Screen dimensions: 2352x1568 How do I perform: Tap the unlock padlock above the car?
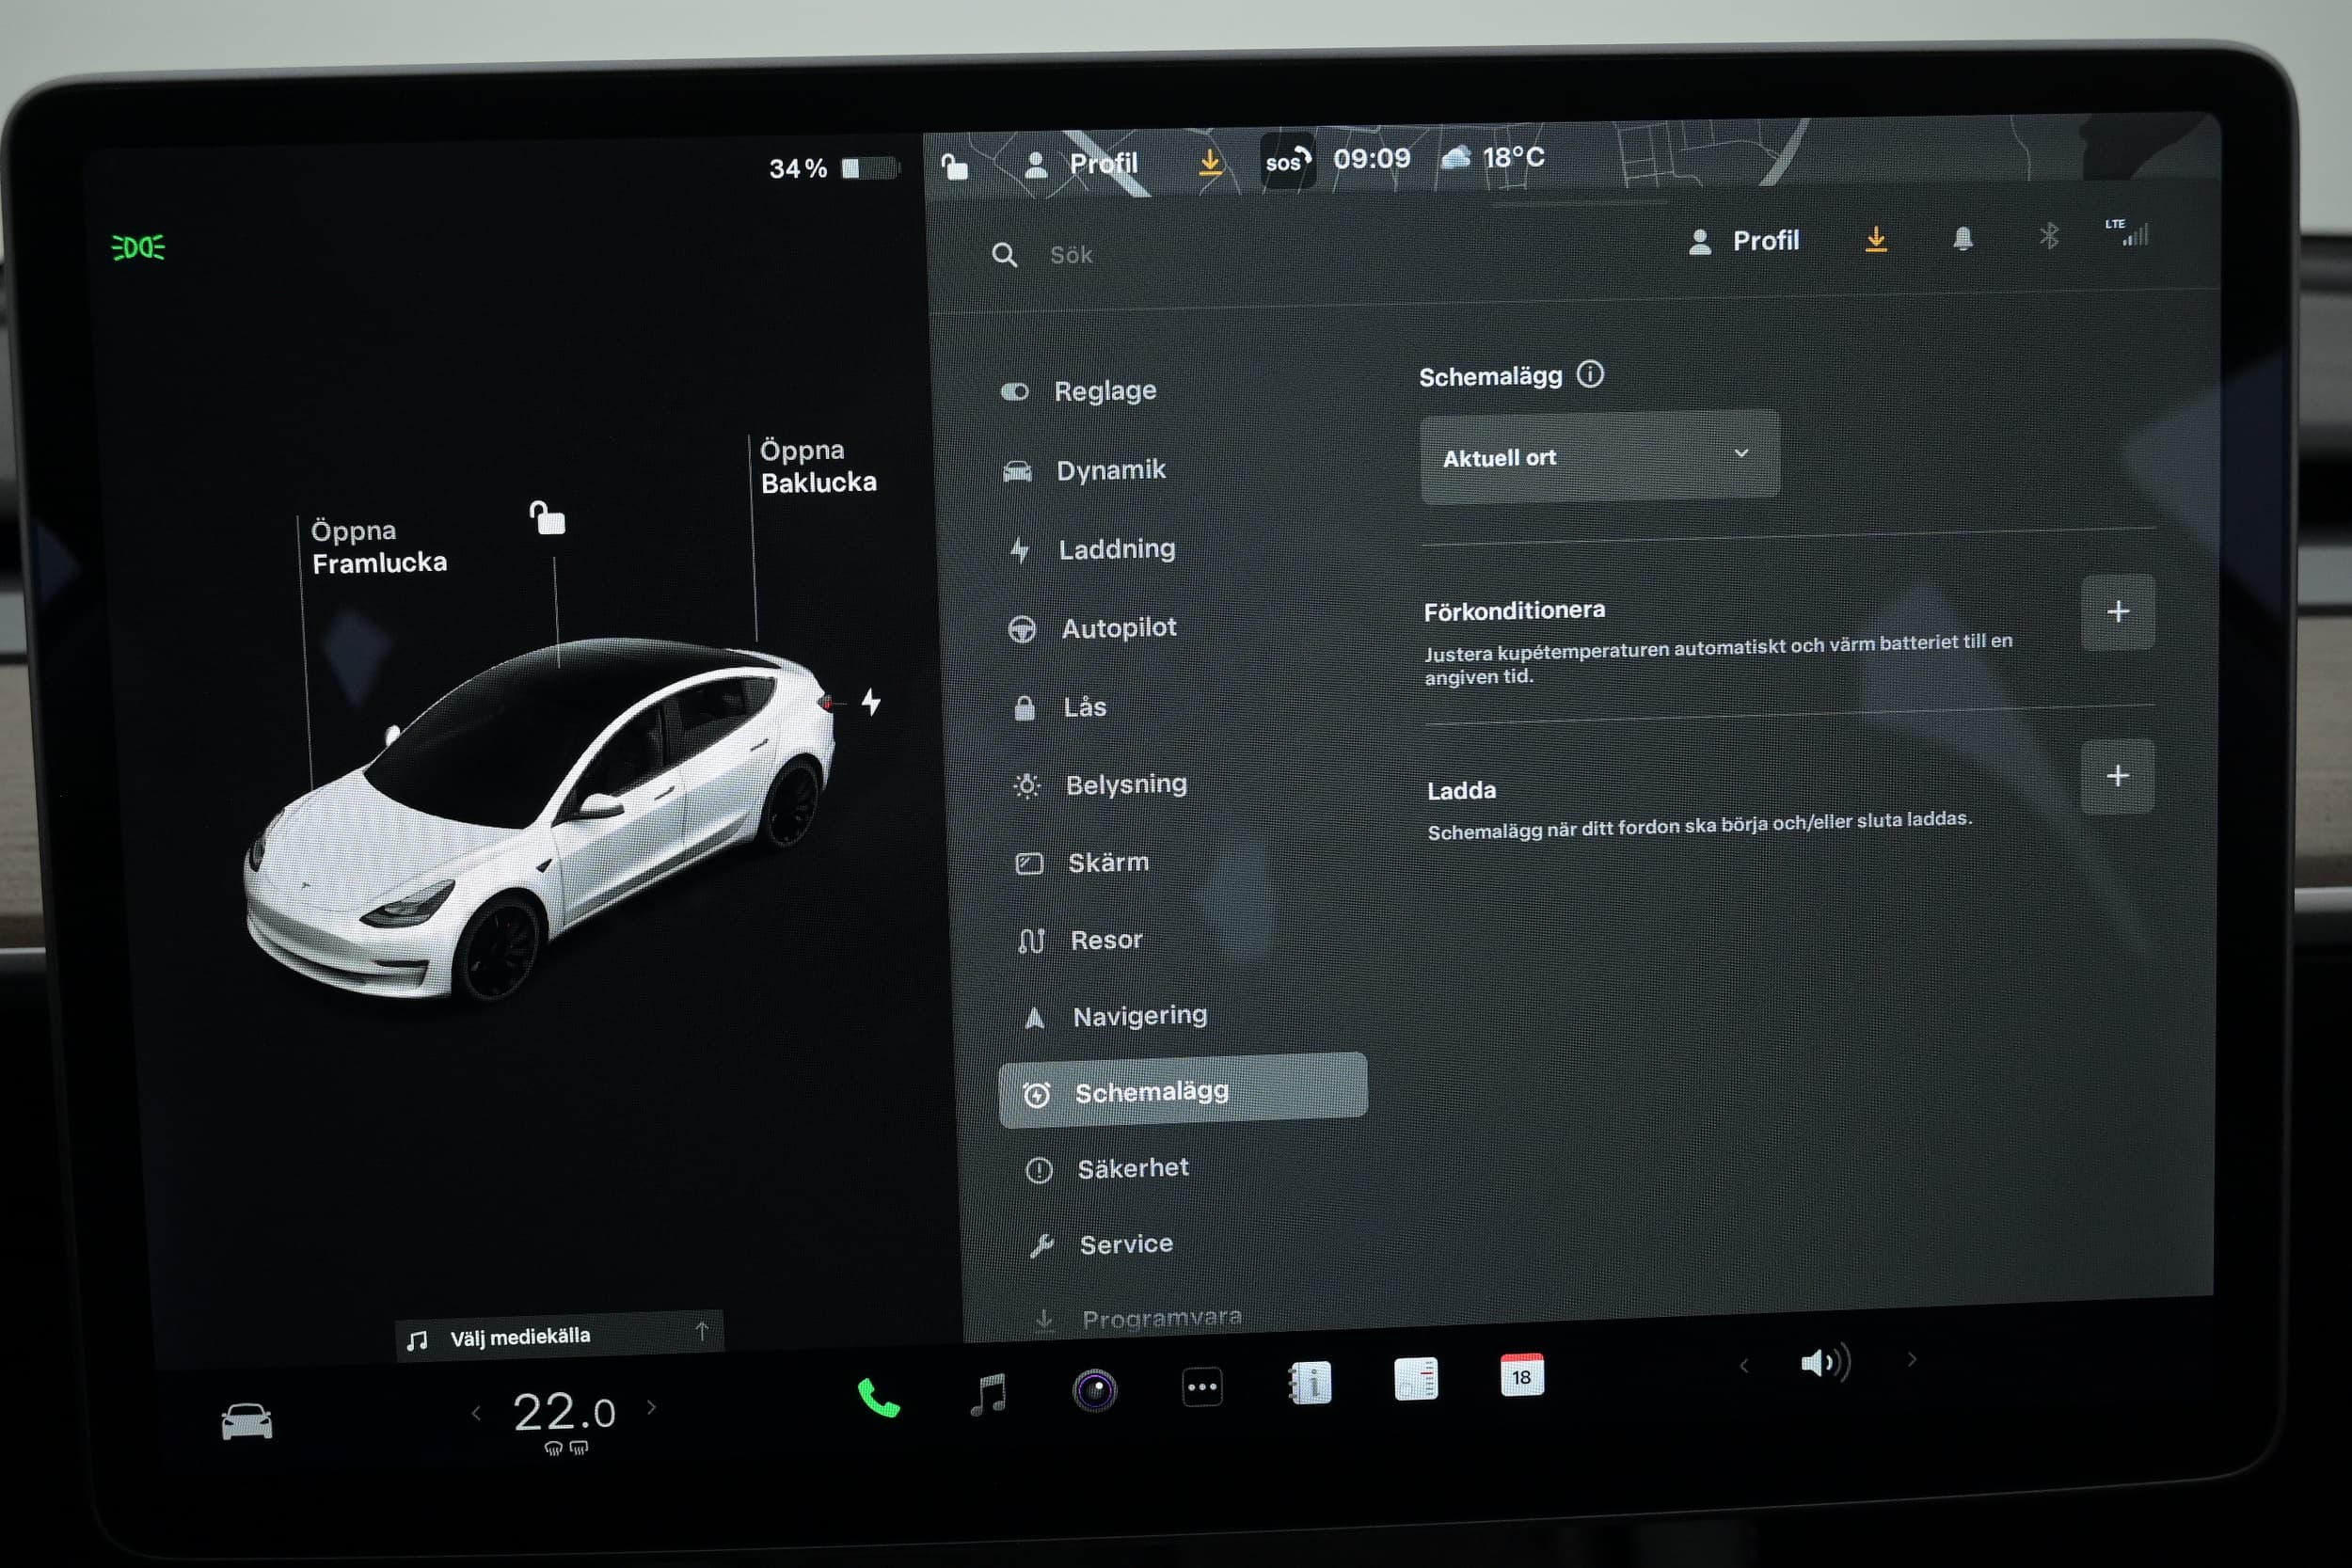coord(547,518)
